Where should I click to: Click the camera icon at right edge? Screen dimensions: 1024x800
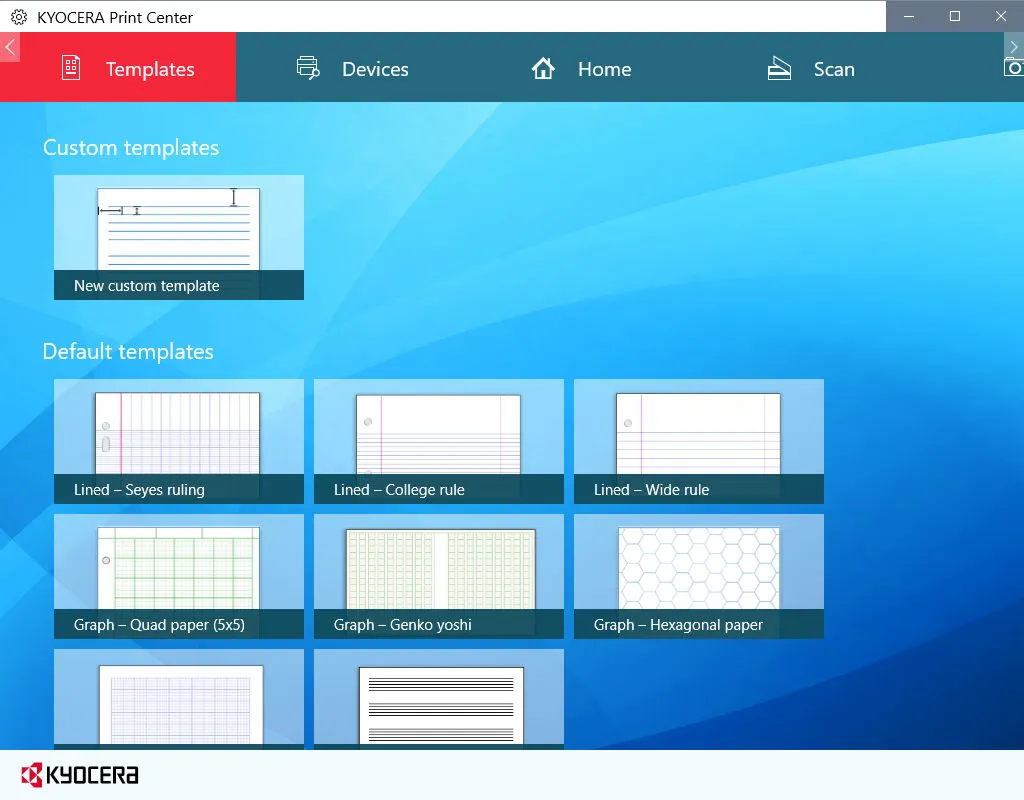click(x=1014, y=67)
